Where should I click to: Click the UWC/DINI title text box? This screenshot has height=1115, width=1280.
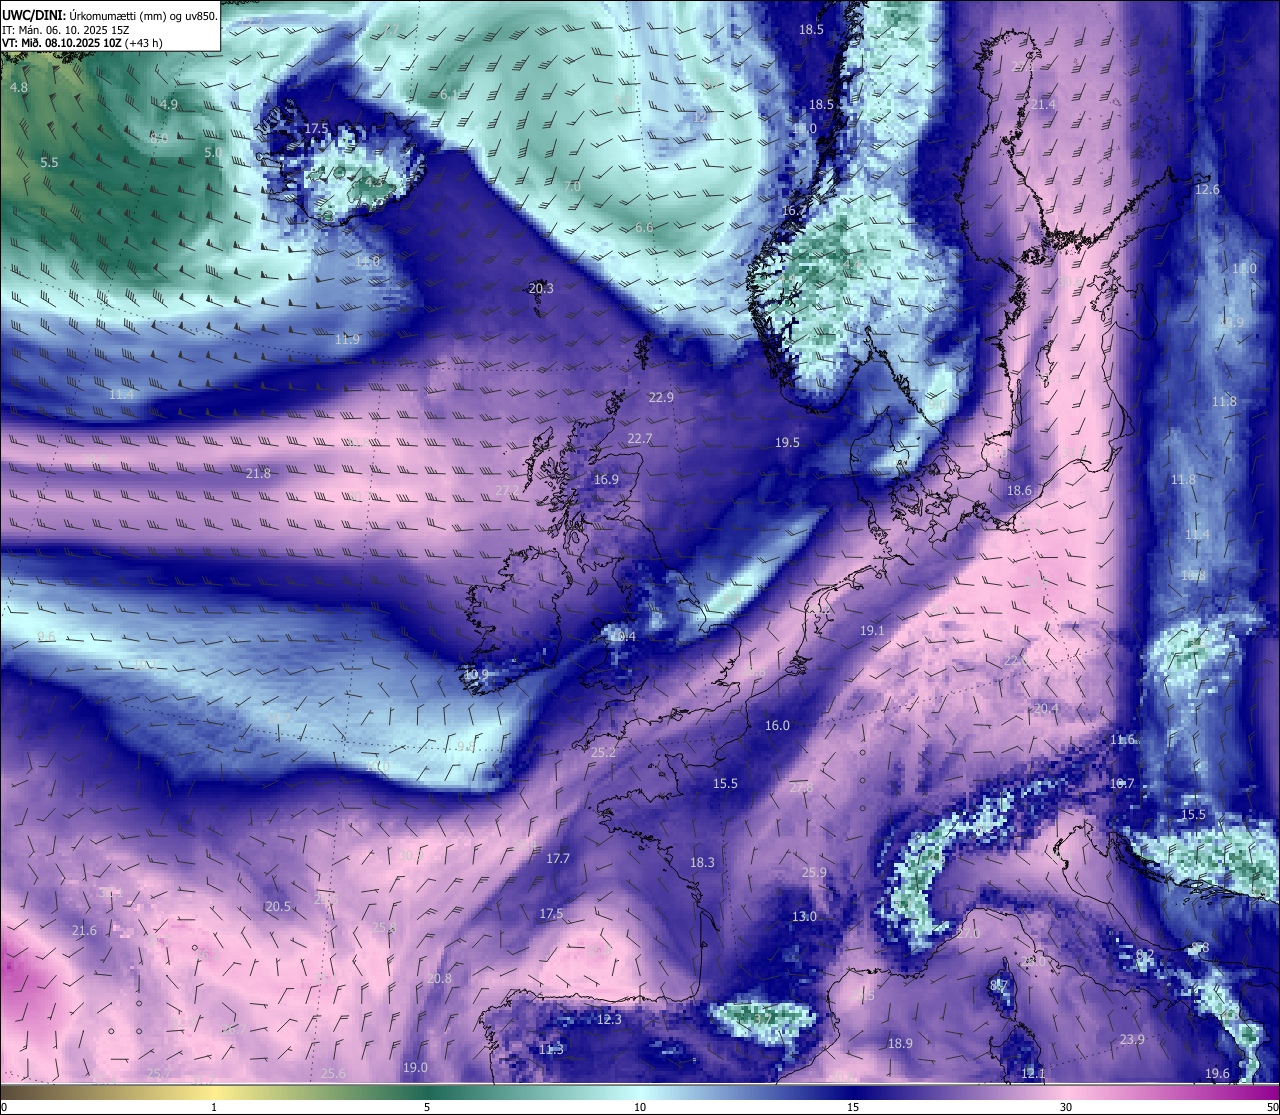click(x=110, y=26)
